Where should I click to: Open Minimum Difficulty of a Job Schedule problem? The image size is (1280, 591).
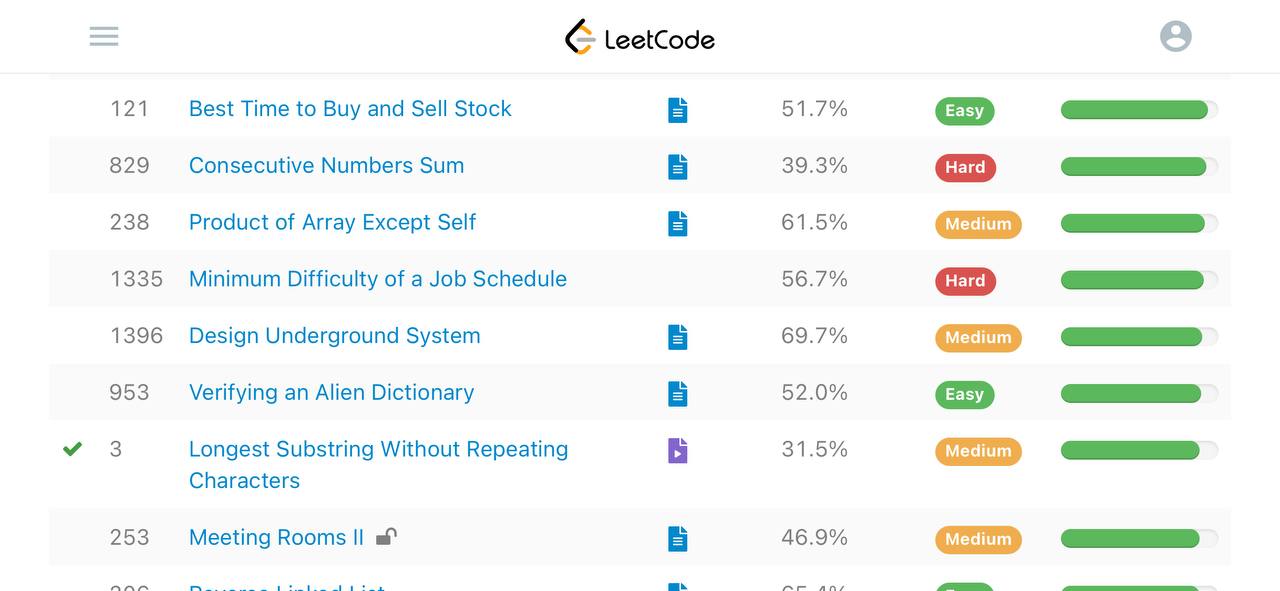pyautogui.click(x=378, y=279)
